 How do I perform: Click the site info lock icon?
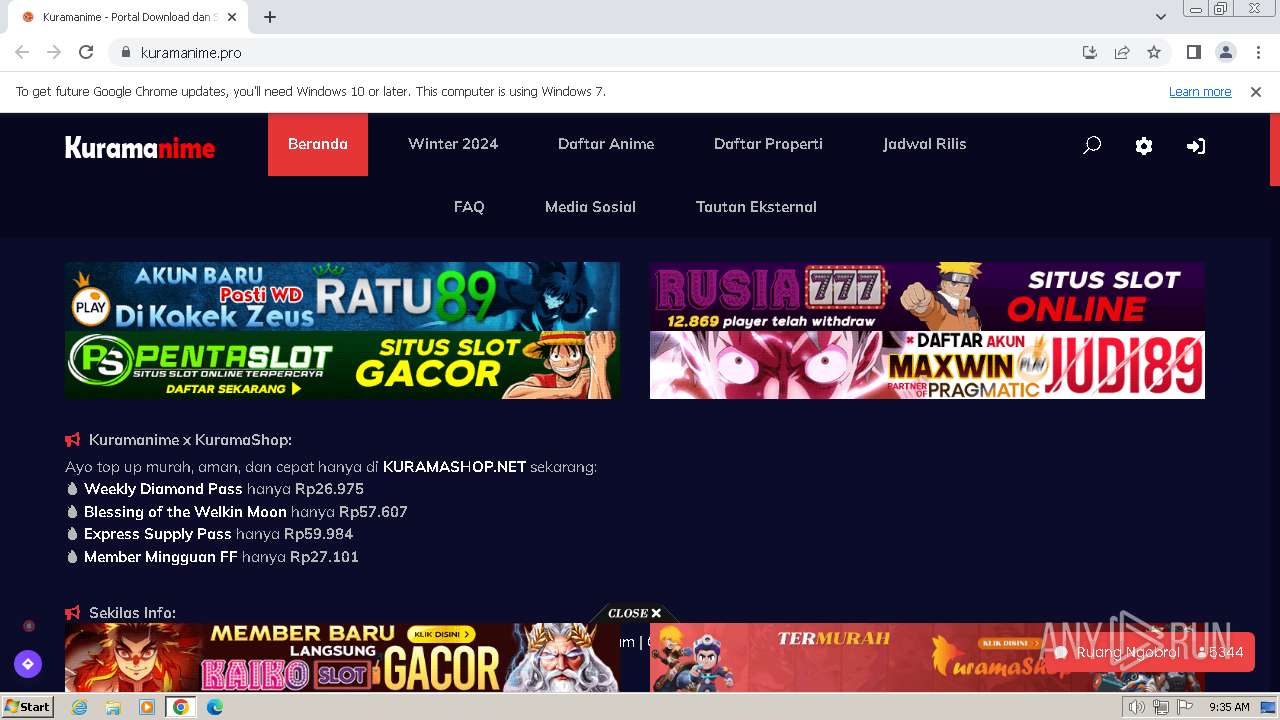pos(125,52)
